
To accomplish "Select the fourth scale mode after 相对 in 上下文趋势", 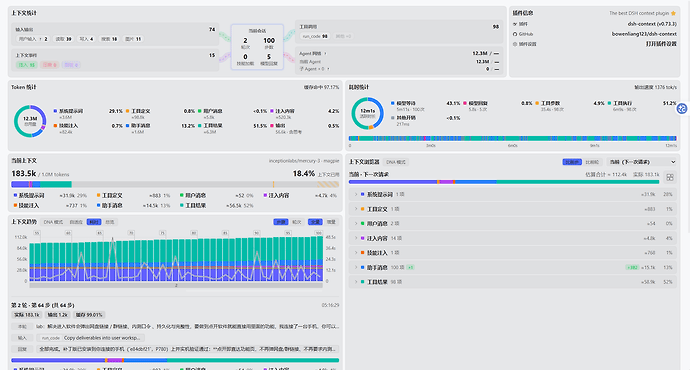I will [x=110, y=222].
